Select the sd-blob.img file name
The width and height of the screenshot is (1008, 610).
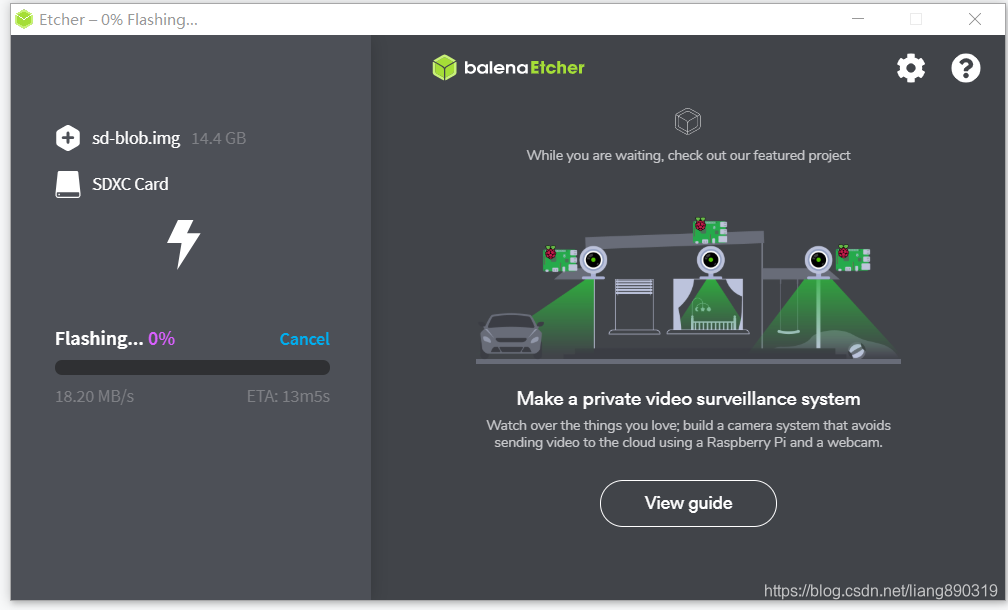pos(136,138)
